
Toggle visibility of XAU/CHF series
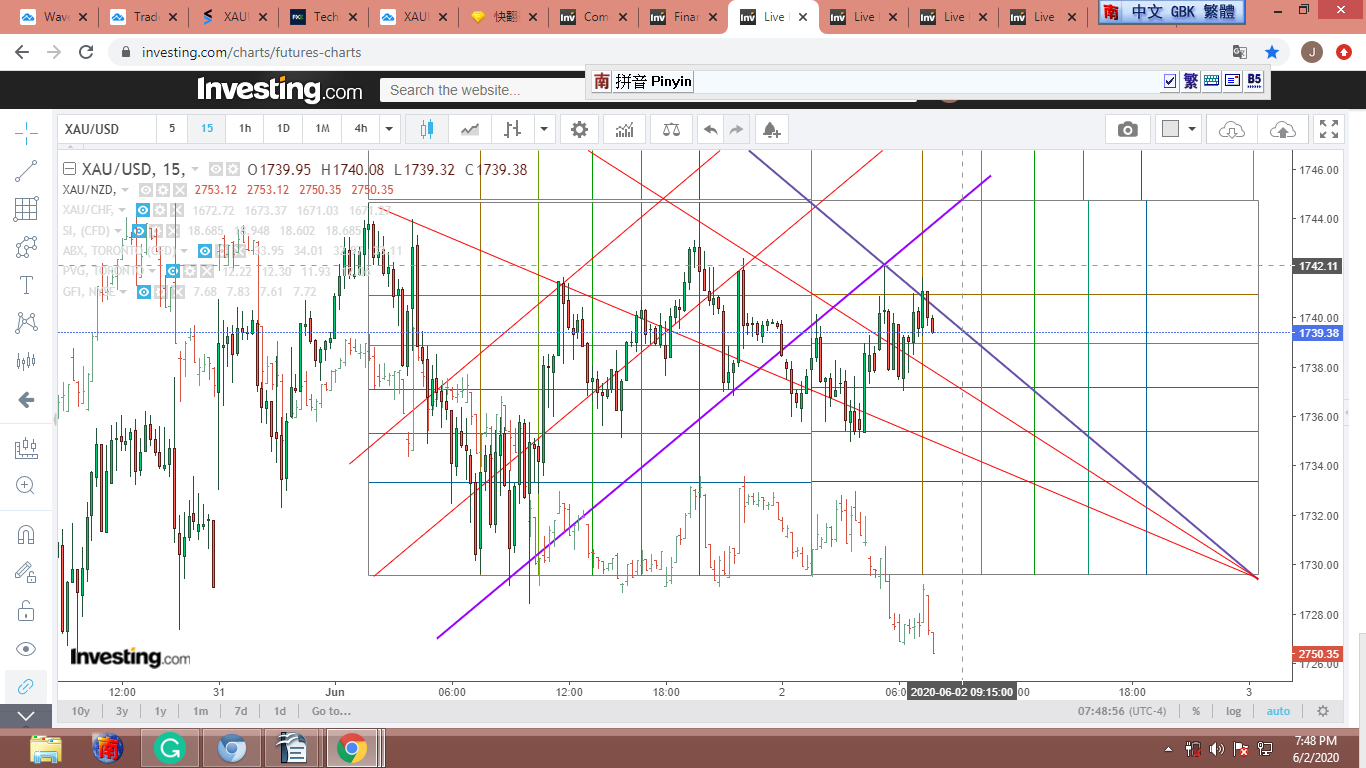(x=143, y=210)
